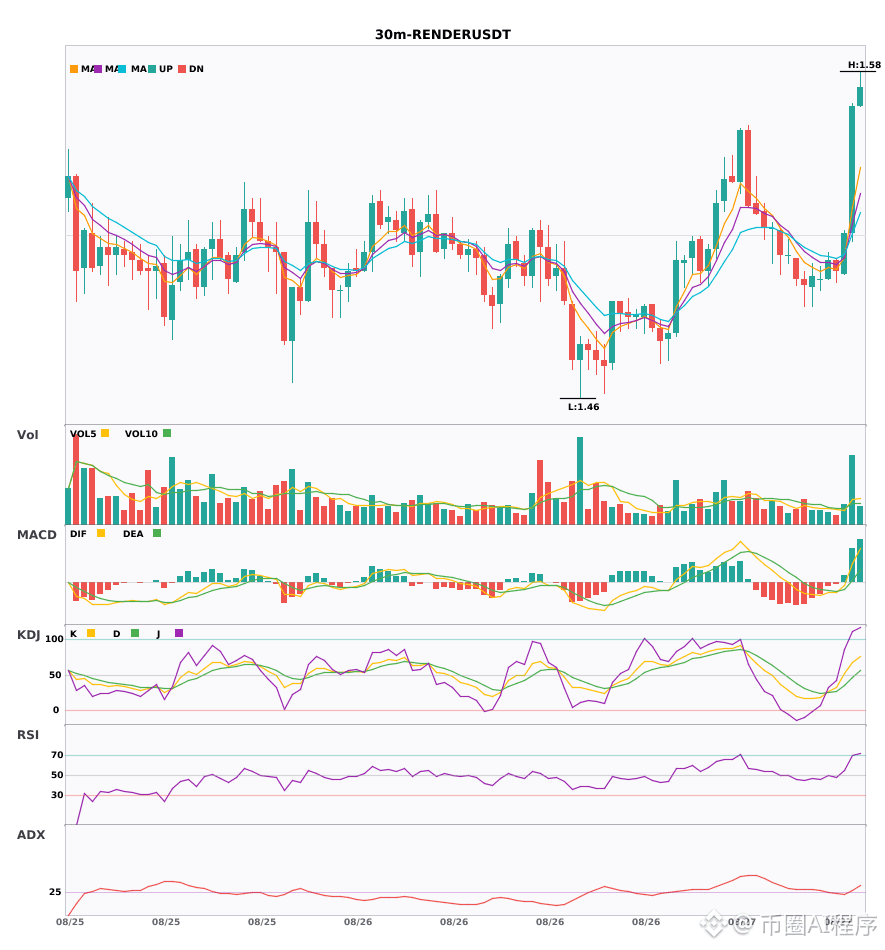Click the yellow VOL5 legend swatch
885x950 pixels.
point(105,433)
